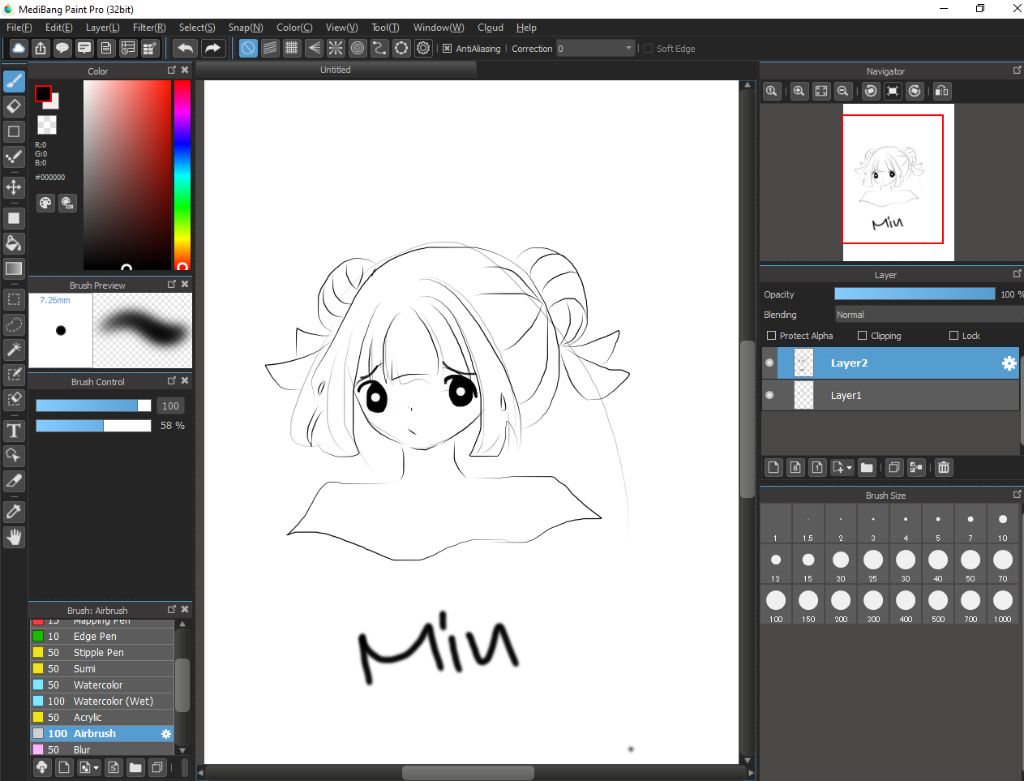This screenshot has width=1024, height=781.
Task: Switch to the Untitled canvas tab
Action: coord(335,69)
